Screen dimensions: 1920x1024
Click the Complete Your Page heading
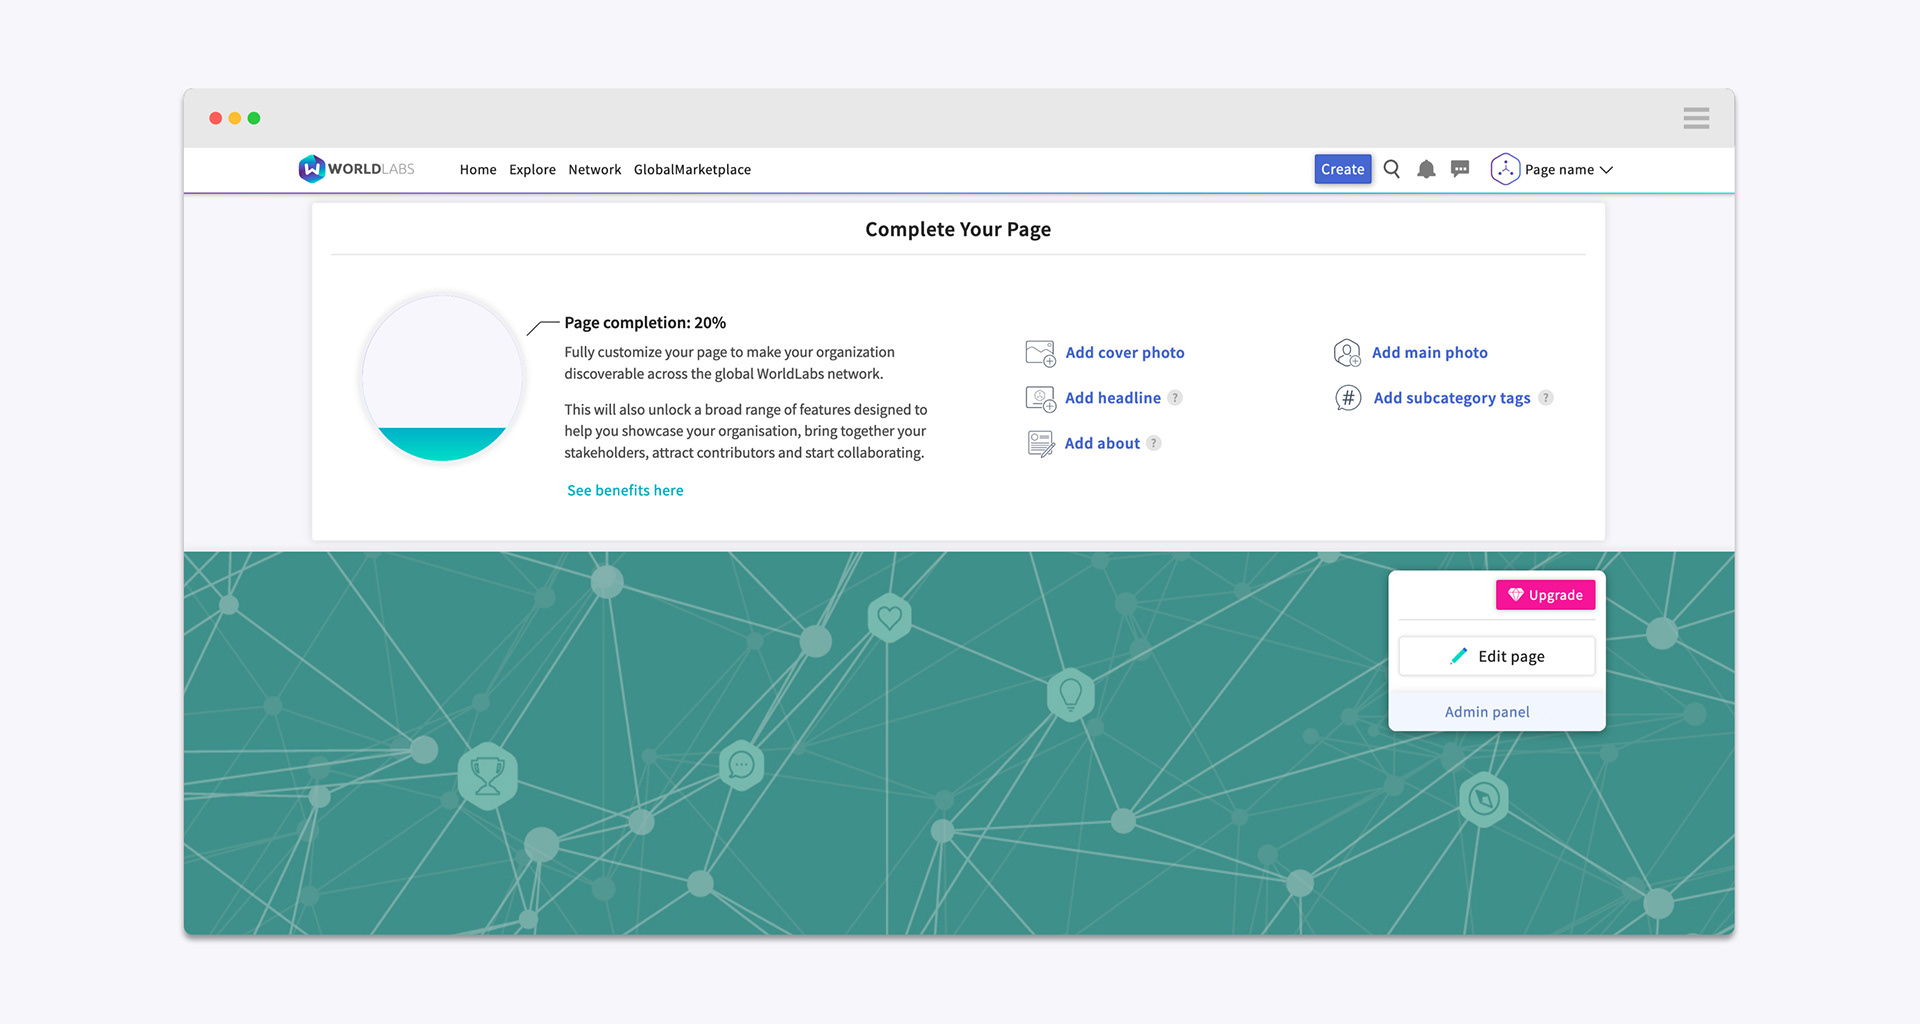pos(958,229)
